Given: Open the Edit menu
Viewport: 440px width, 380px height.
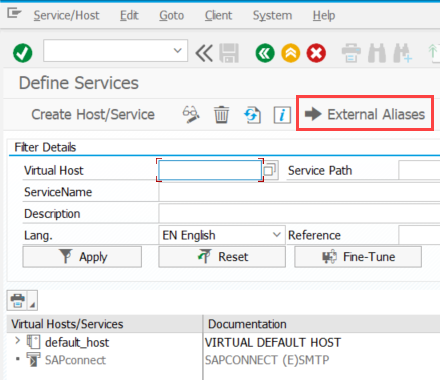Looking at the screenshot, I should (x=129, y=15).
